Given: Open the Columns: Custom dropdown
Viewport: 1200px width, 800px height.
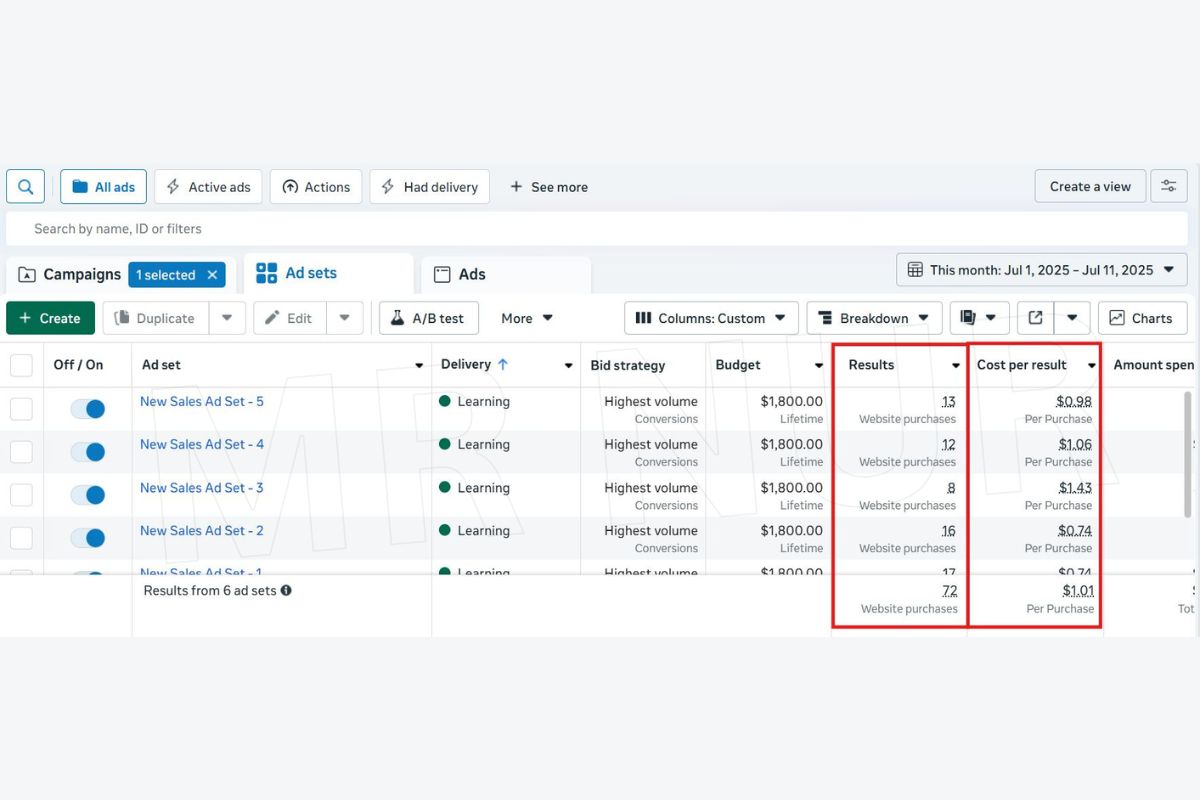Looking at the screenshot, I should click(711, 318).
